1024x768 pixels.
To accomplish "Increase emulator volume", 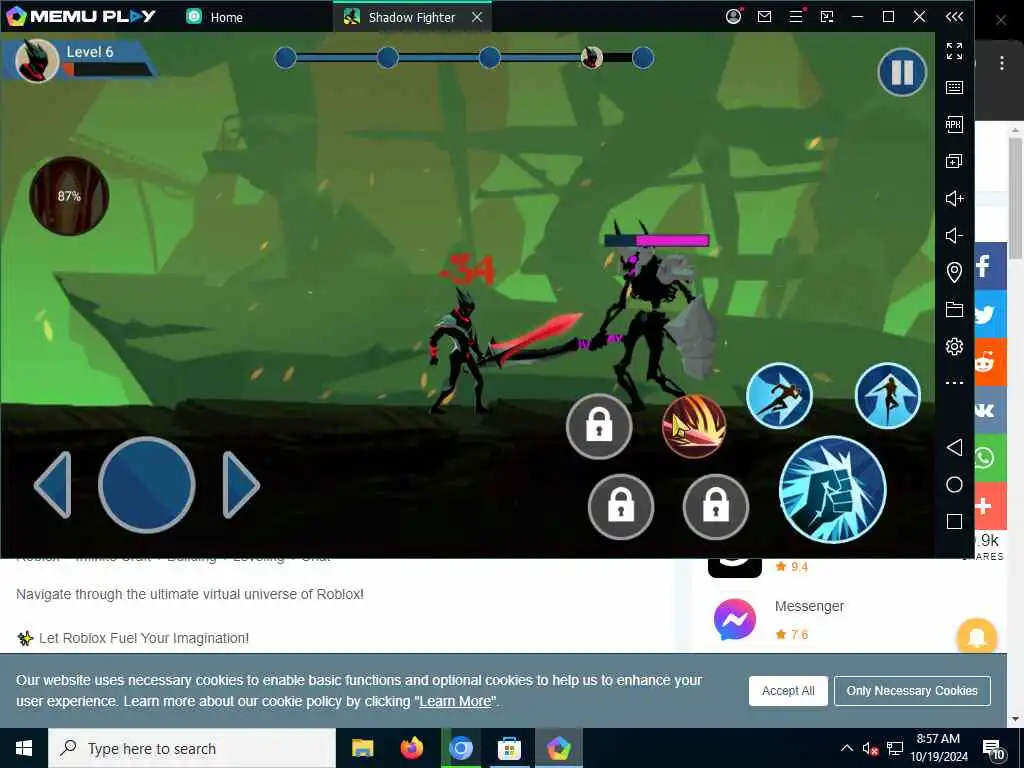I will pyautogui.click(x=954, y=199).
